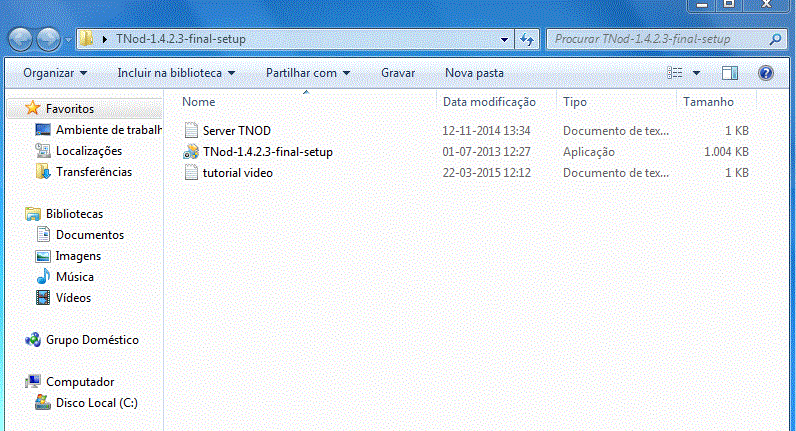Select the tutorial video file name
The width and height of the screenshot is (796, 431).
pos(238,173)
